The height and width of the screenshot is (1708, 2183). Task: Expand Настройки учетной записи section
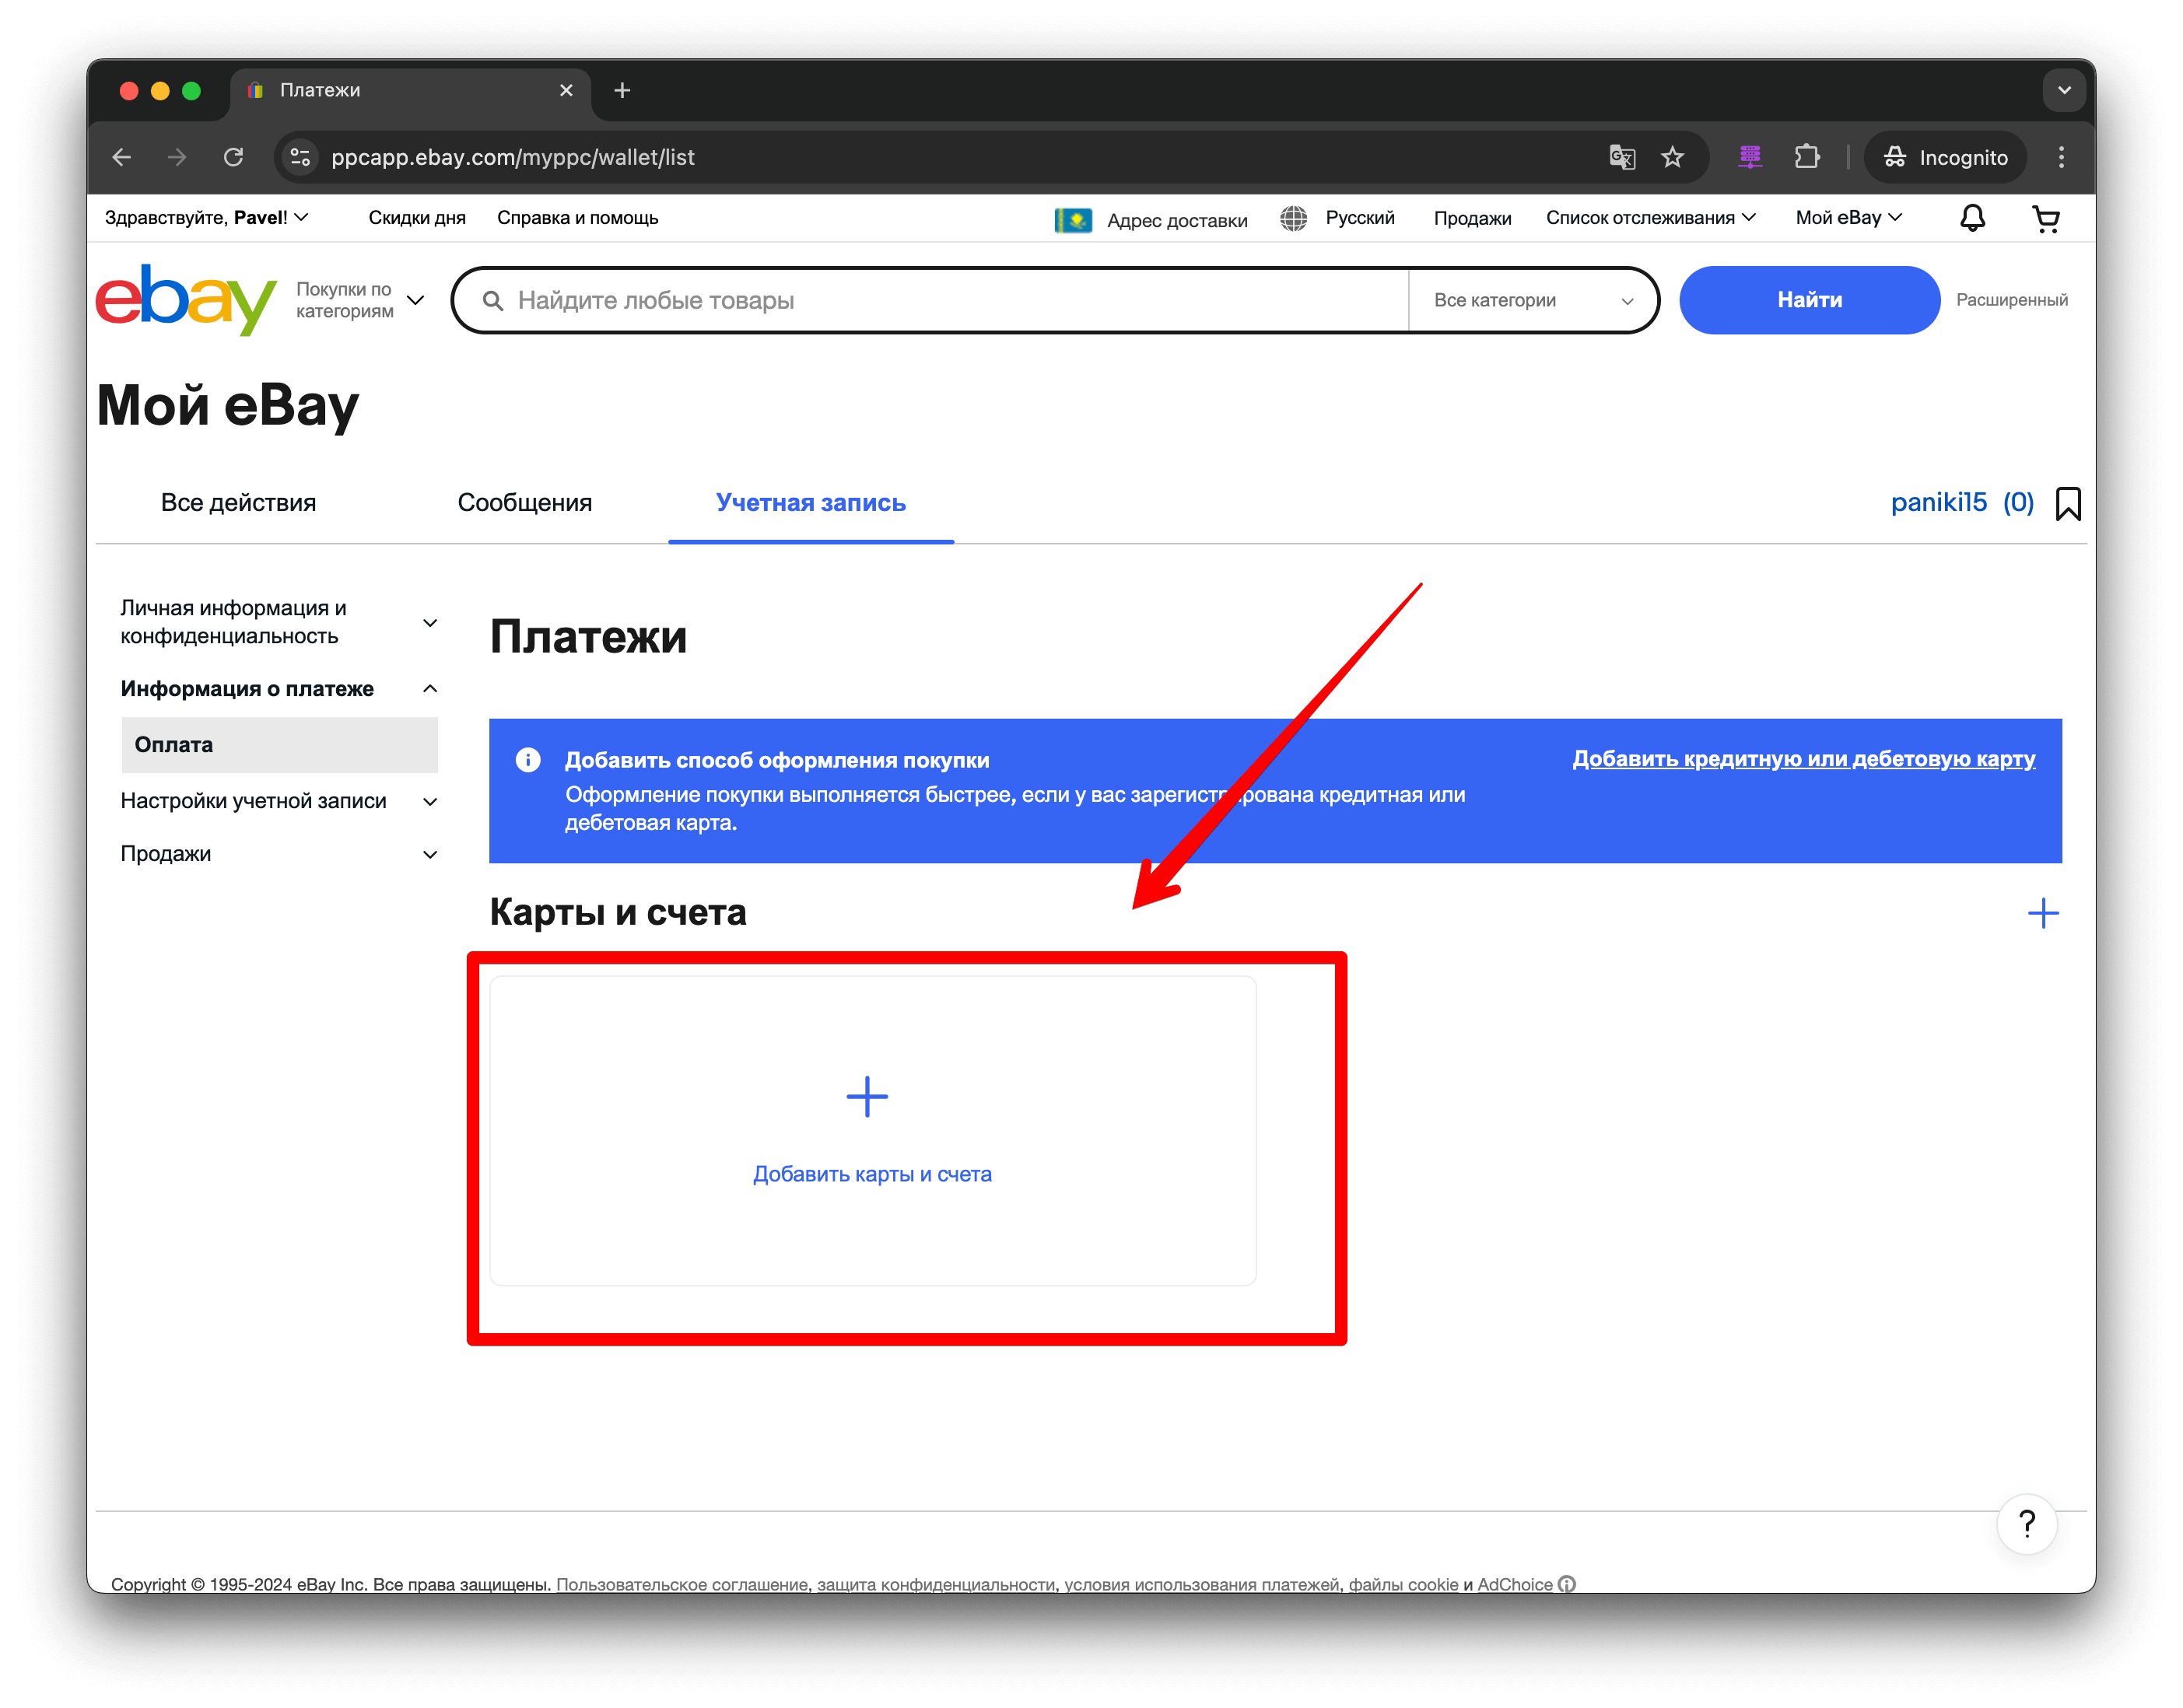tap(279, 801)
